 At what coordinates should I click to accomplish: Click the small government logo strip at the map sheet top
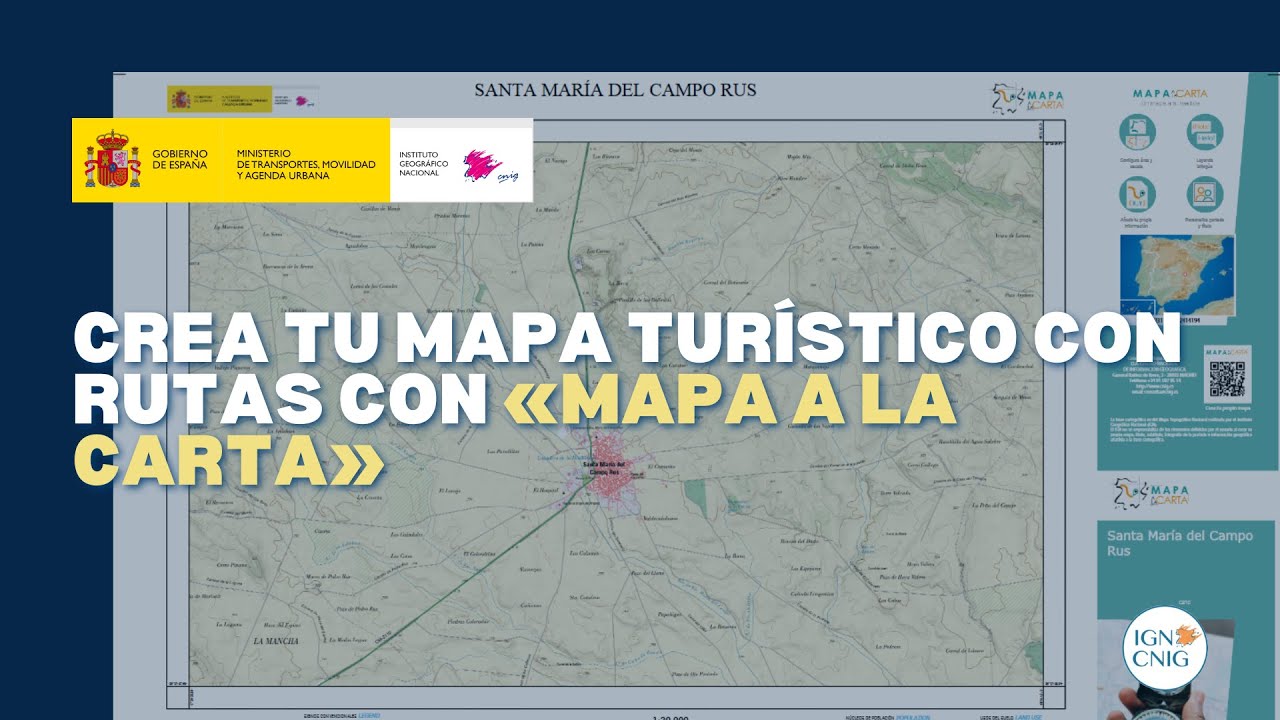[x=242, y=99]
